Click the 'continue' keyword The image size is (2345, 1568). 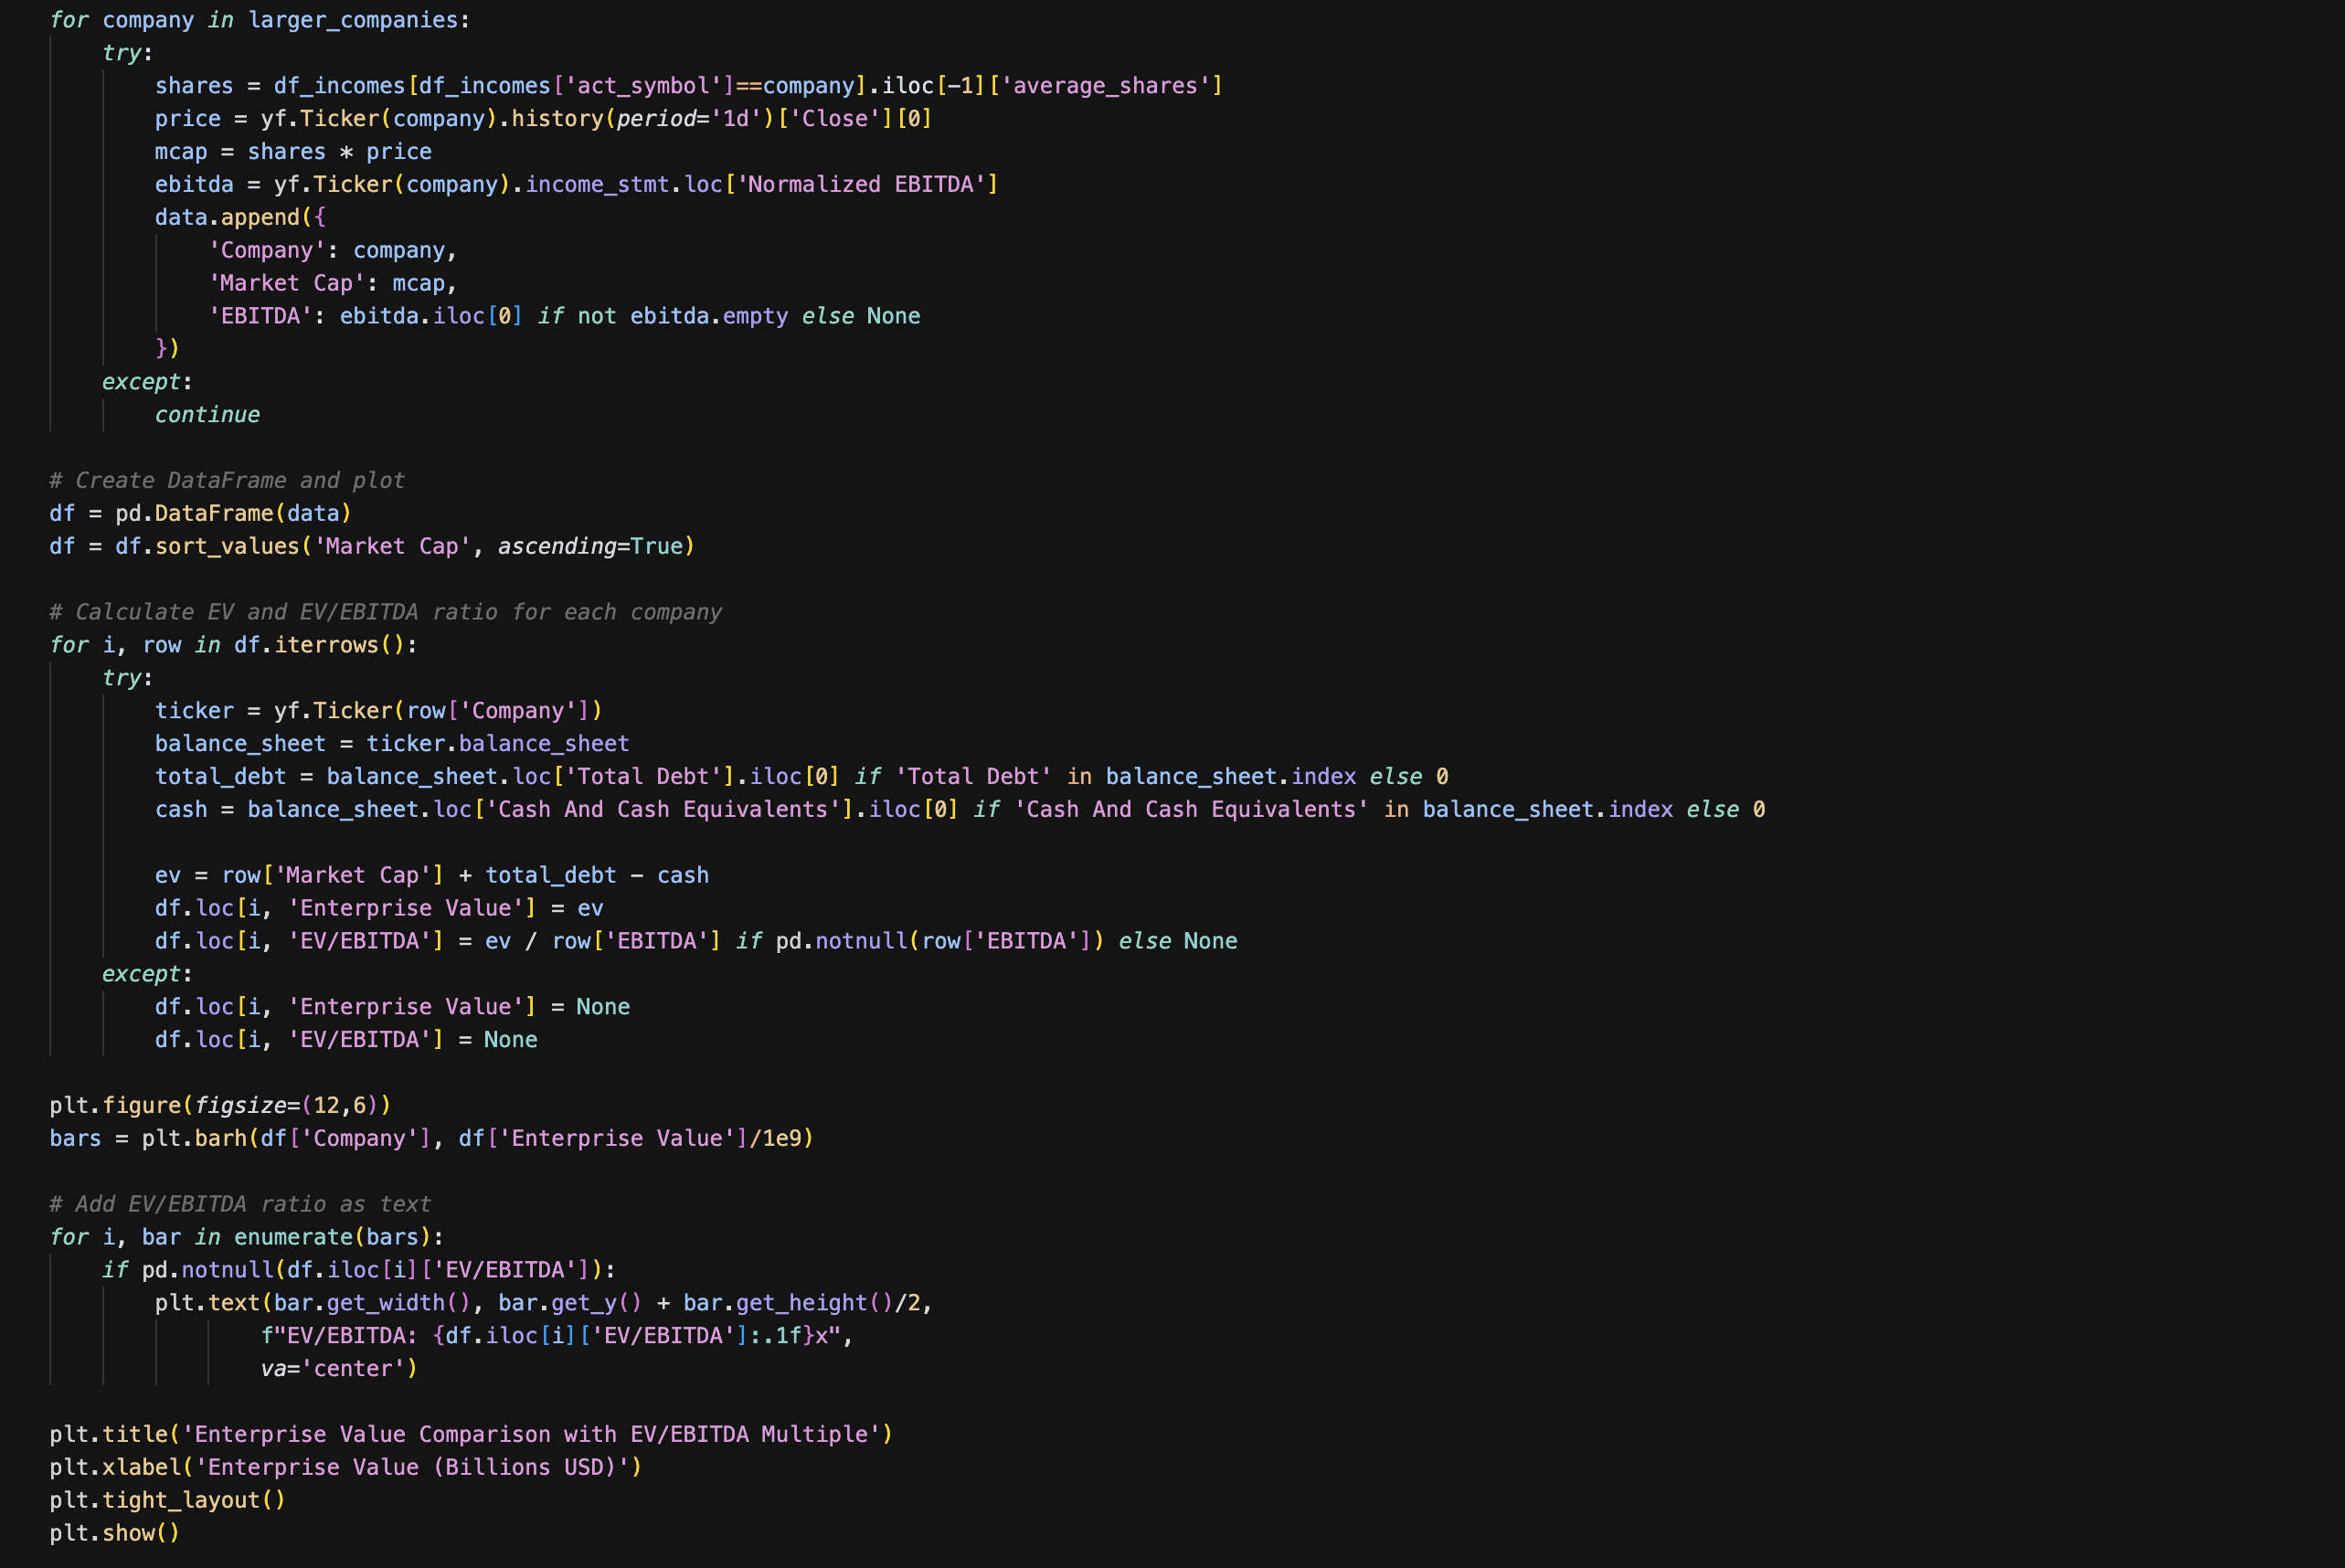(x=207, y=415)
